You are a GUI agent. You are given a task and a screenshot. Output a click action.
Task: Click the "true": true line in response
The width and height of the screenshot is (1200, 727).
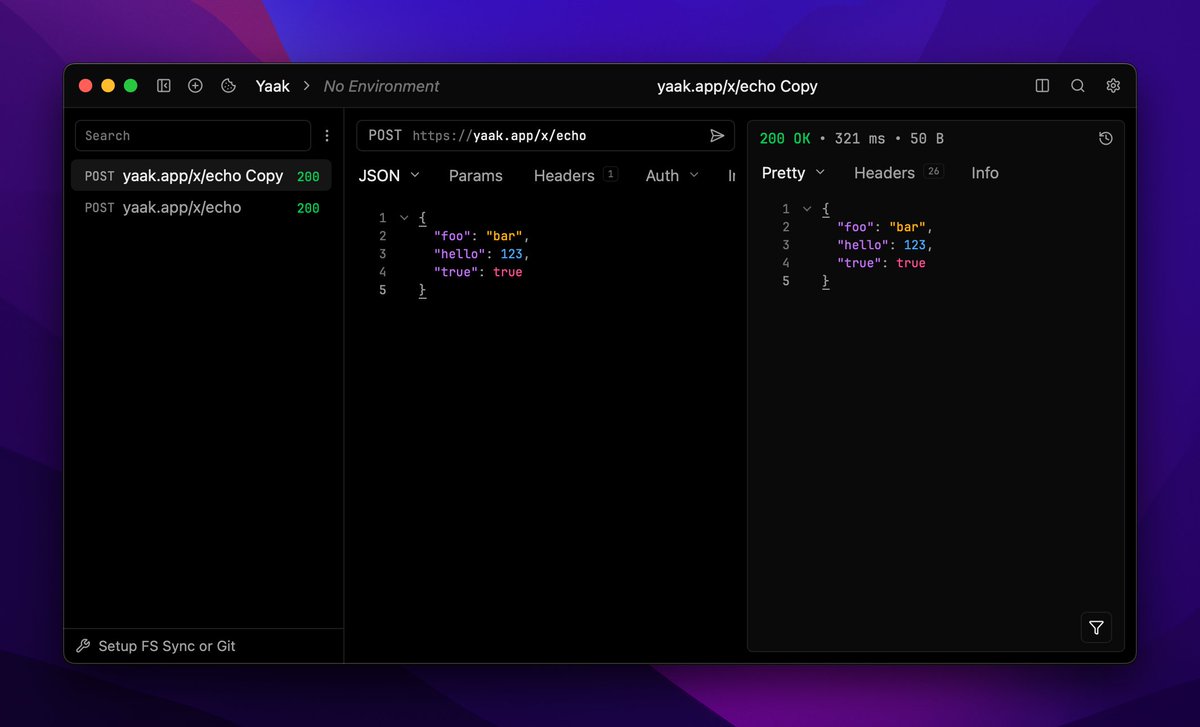tap(881, 263)
